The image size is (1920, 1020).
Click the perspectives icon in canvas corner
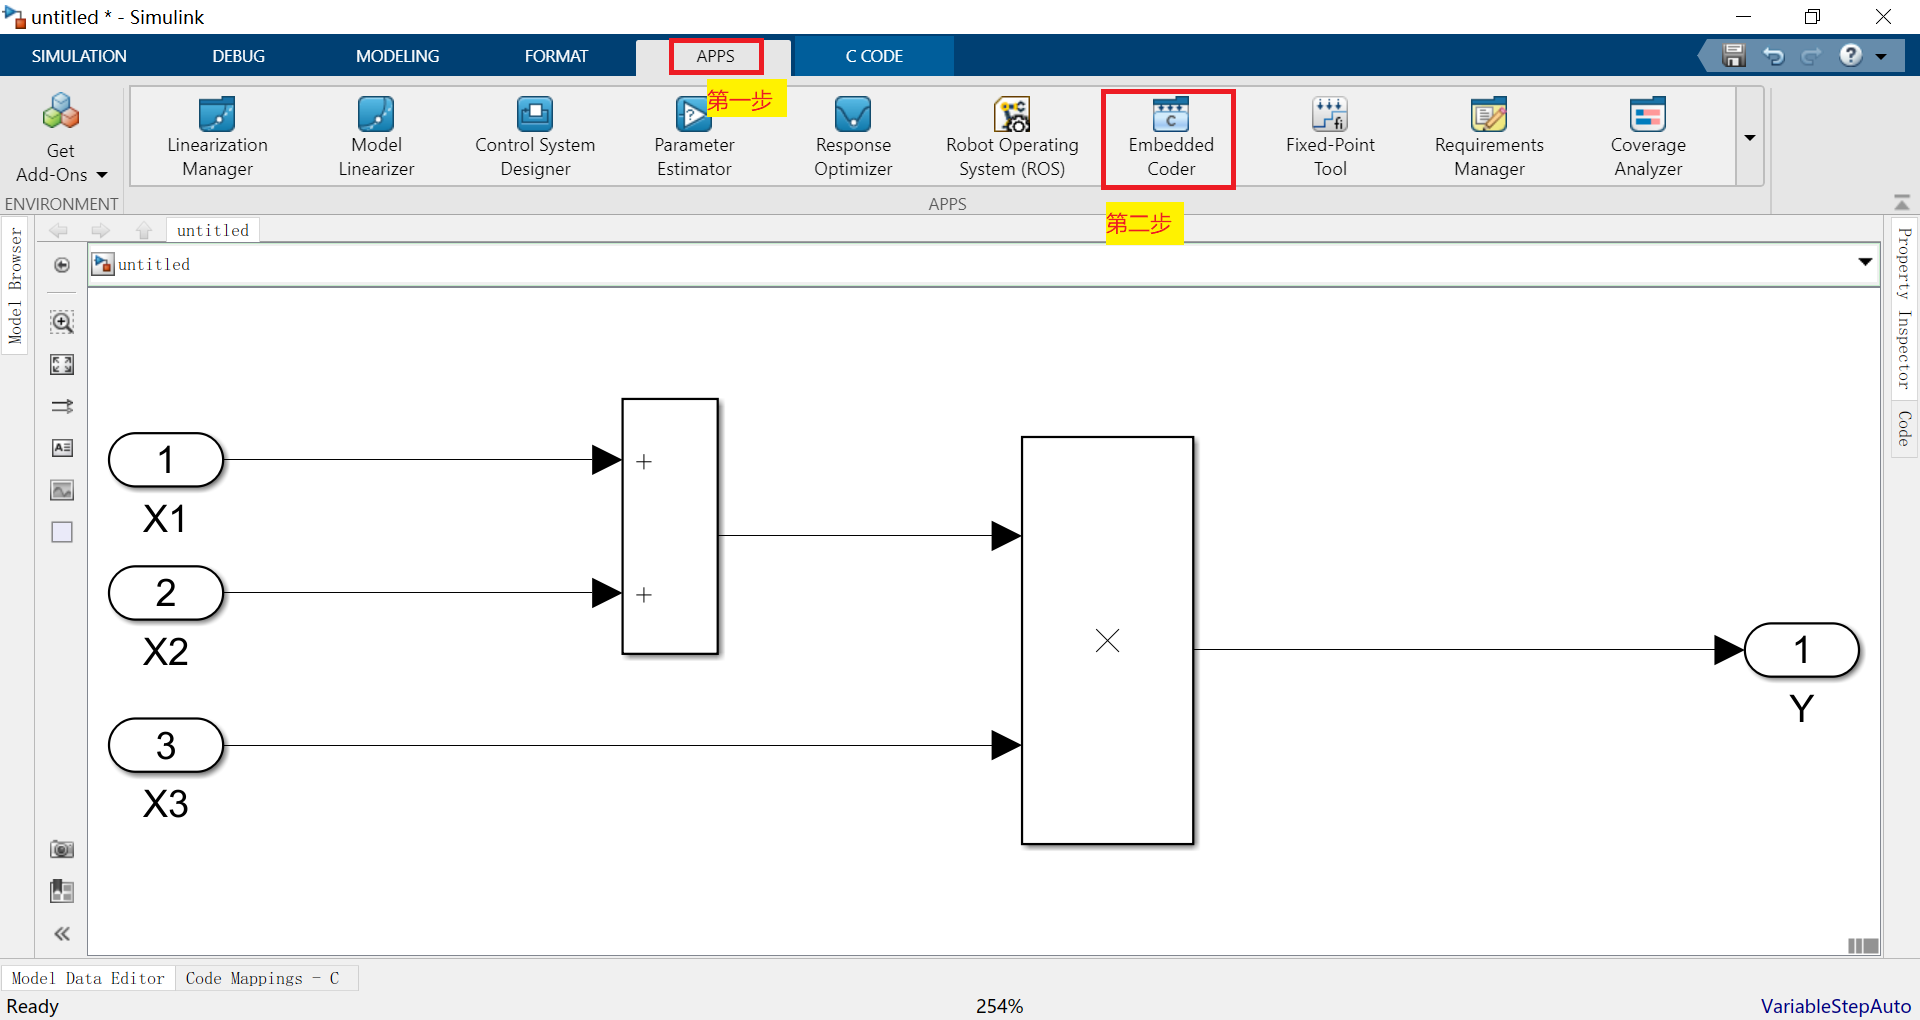[1863, 946]
